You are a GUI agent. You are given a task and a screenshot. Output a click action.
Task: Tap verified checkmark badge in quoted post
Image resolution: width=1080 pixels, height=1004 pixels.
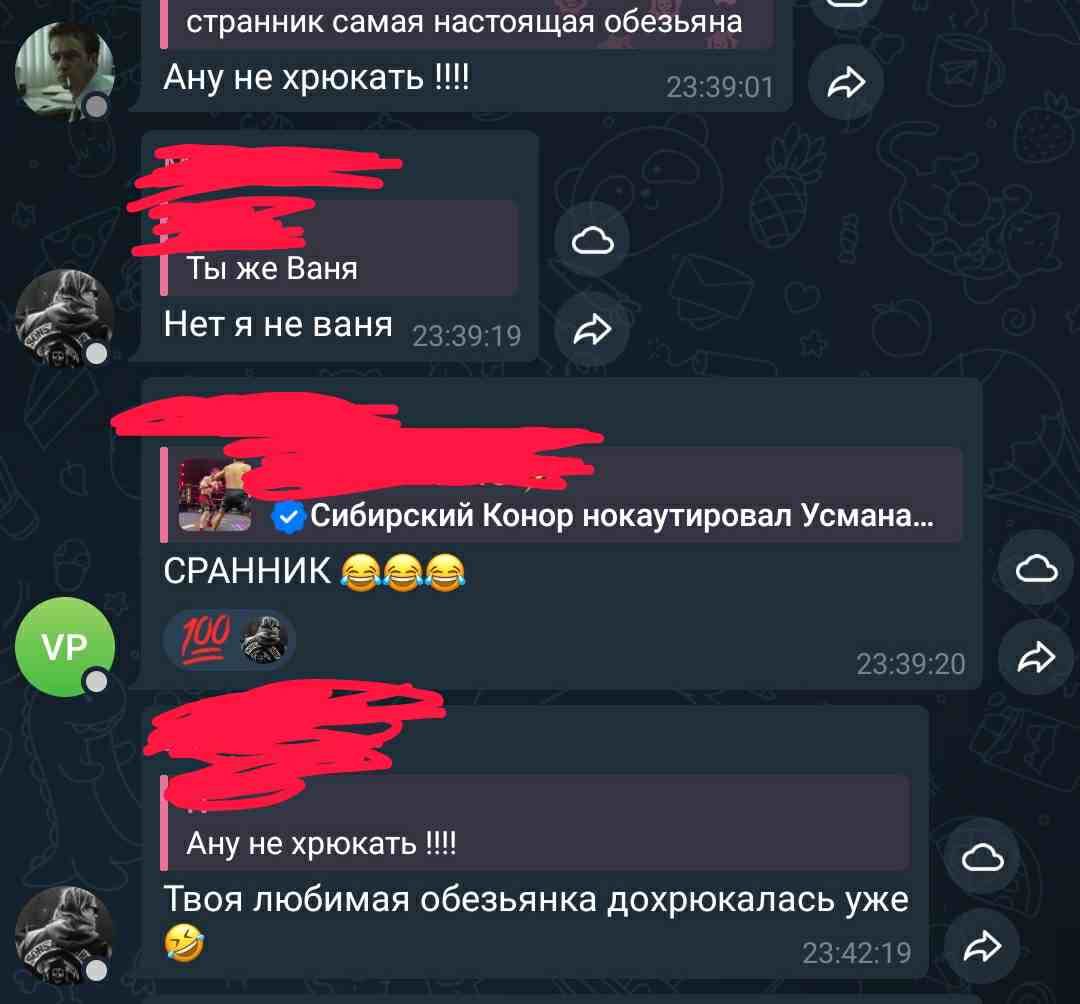click(x=288, y=516)
